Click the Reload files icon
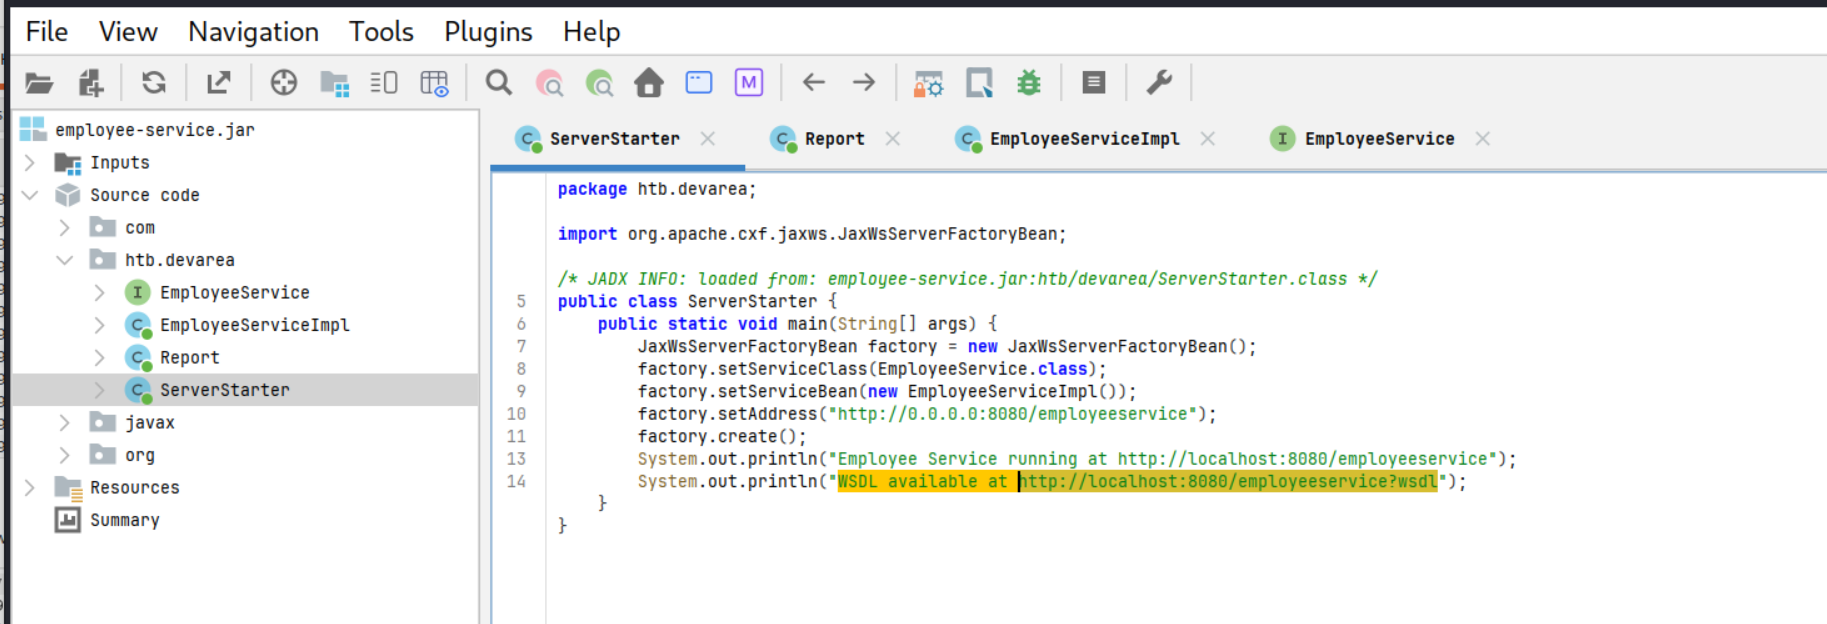This screenshot has width=1827, height=624. click(x=154, y=83)
